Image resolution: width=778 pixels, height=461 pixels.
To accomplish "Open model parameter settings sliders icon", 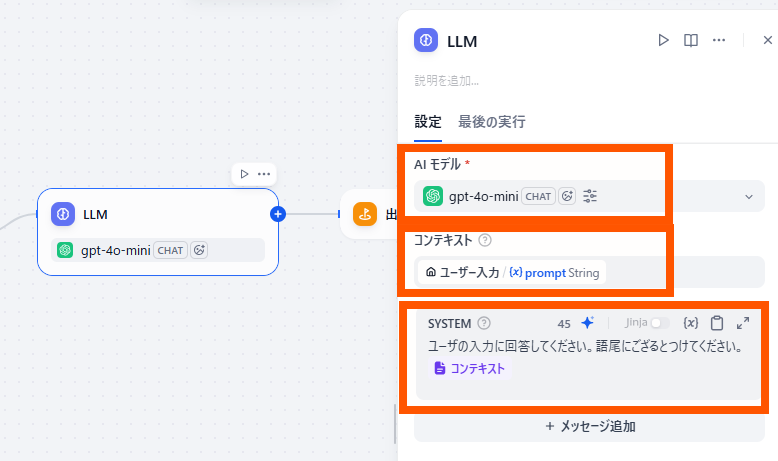I will (x=590, y=196).
